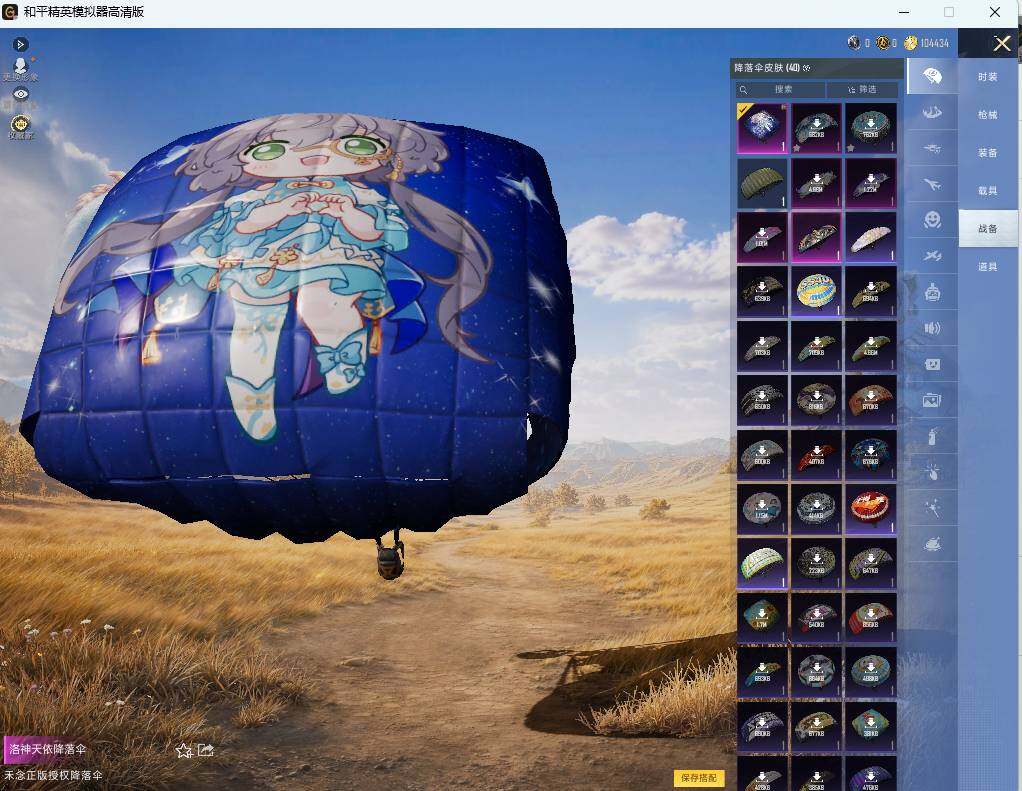Select the aircraft skin category icon
Viewport: 1022px width, 791px height.
(x=932, y=256)
